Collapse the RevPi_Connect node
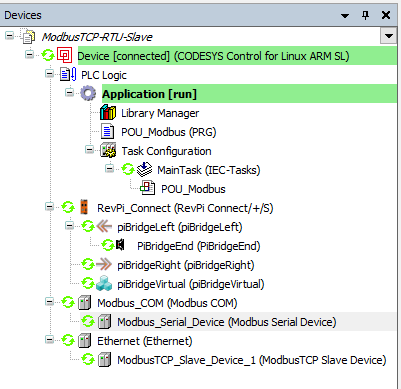The image size is (401, 389). pos(49,206)
